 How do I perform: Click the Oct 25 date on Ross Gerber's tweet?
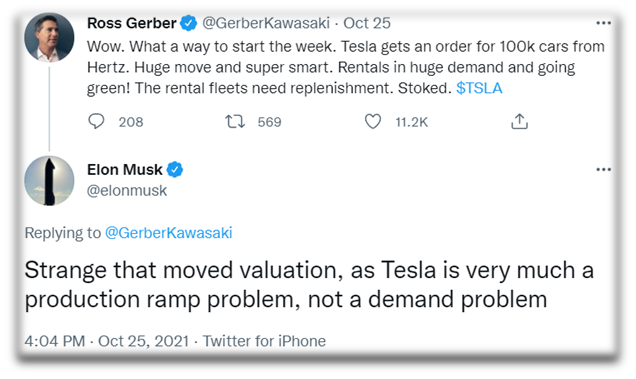tap(367, 23)
